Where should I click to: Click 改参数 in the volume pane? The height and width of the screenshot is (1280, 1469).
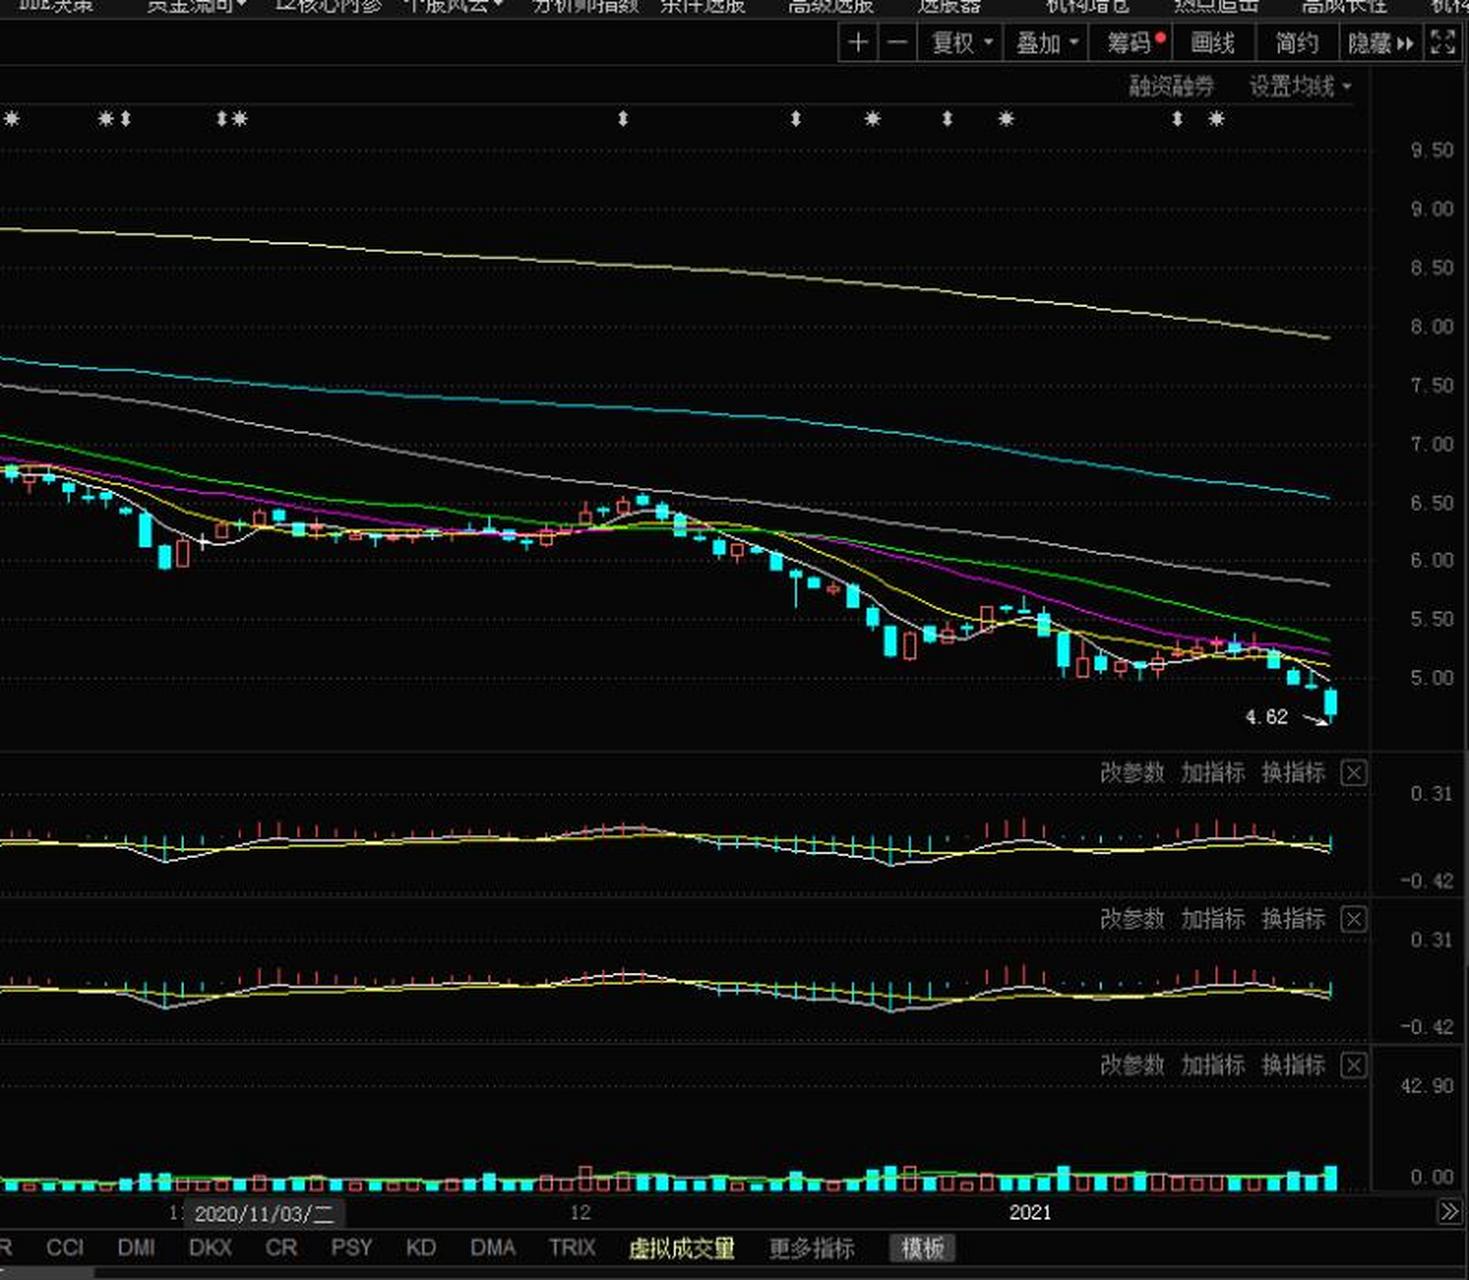click(1132, 1065)
